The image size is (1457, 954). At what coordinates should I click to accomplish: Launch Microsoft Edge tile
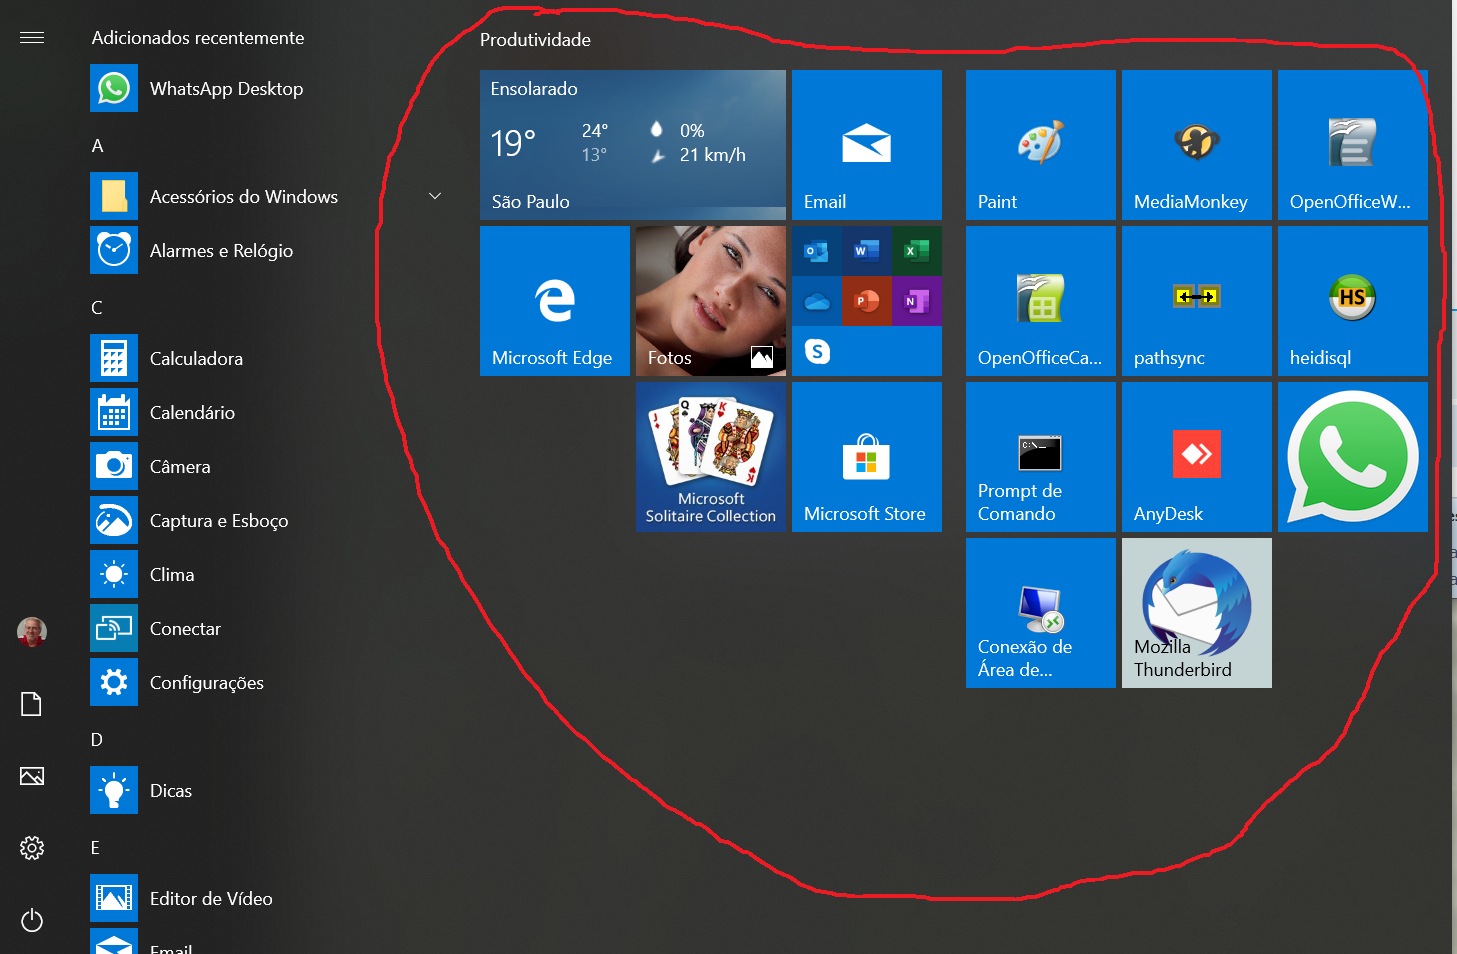[554, 300]
